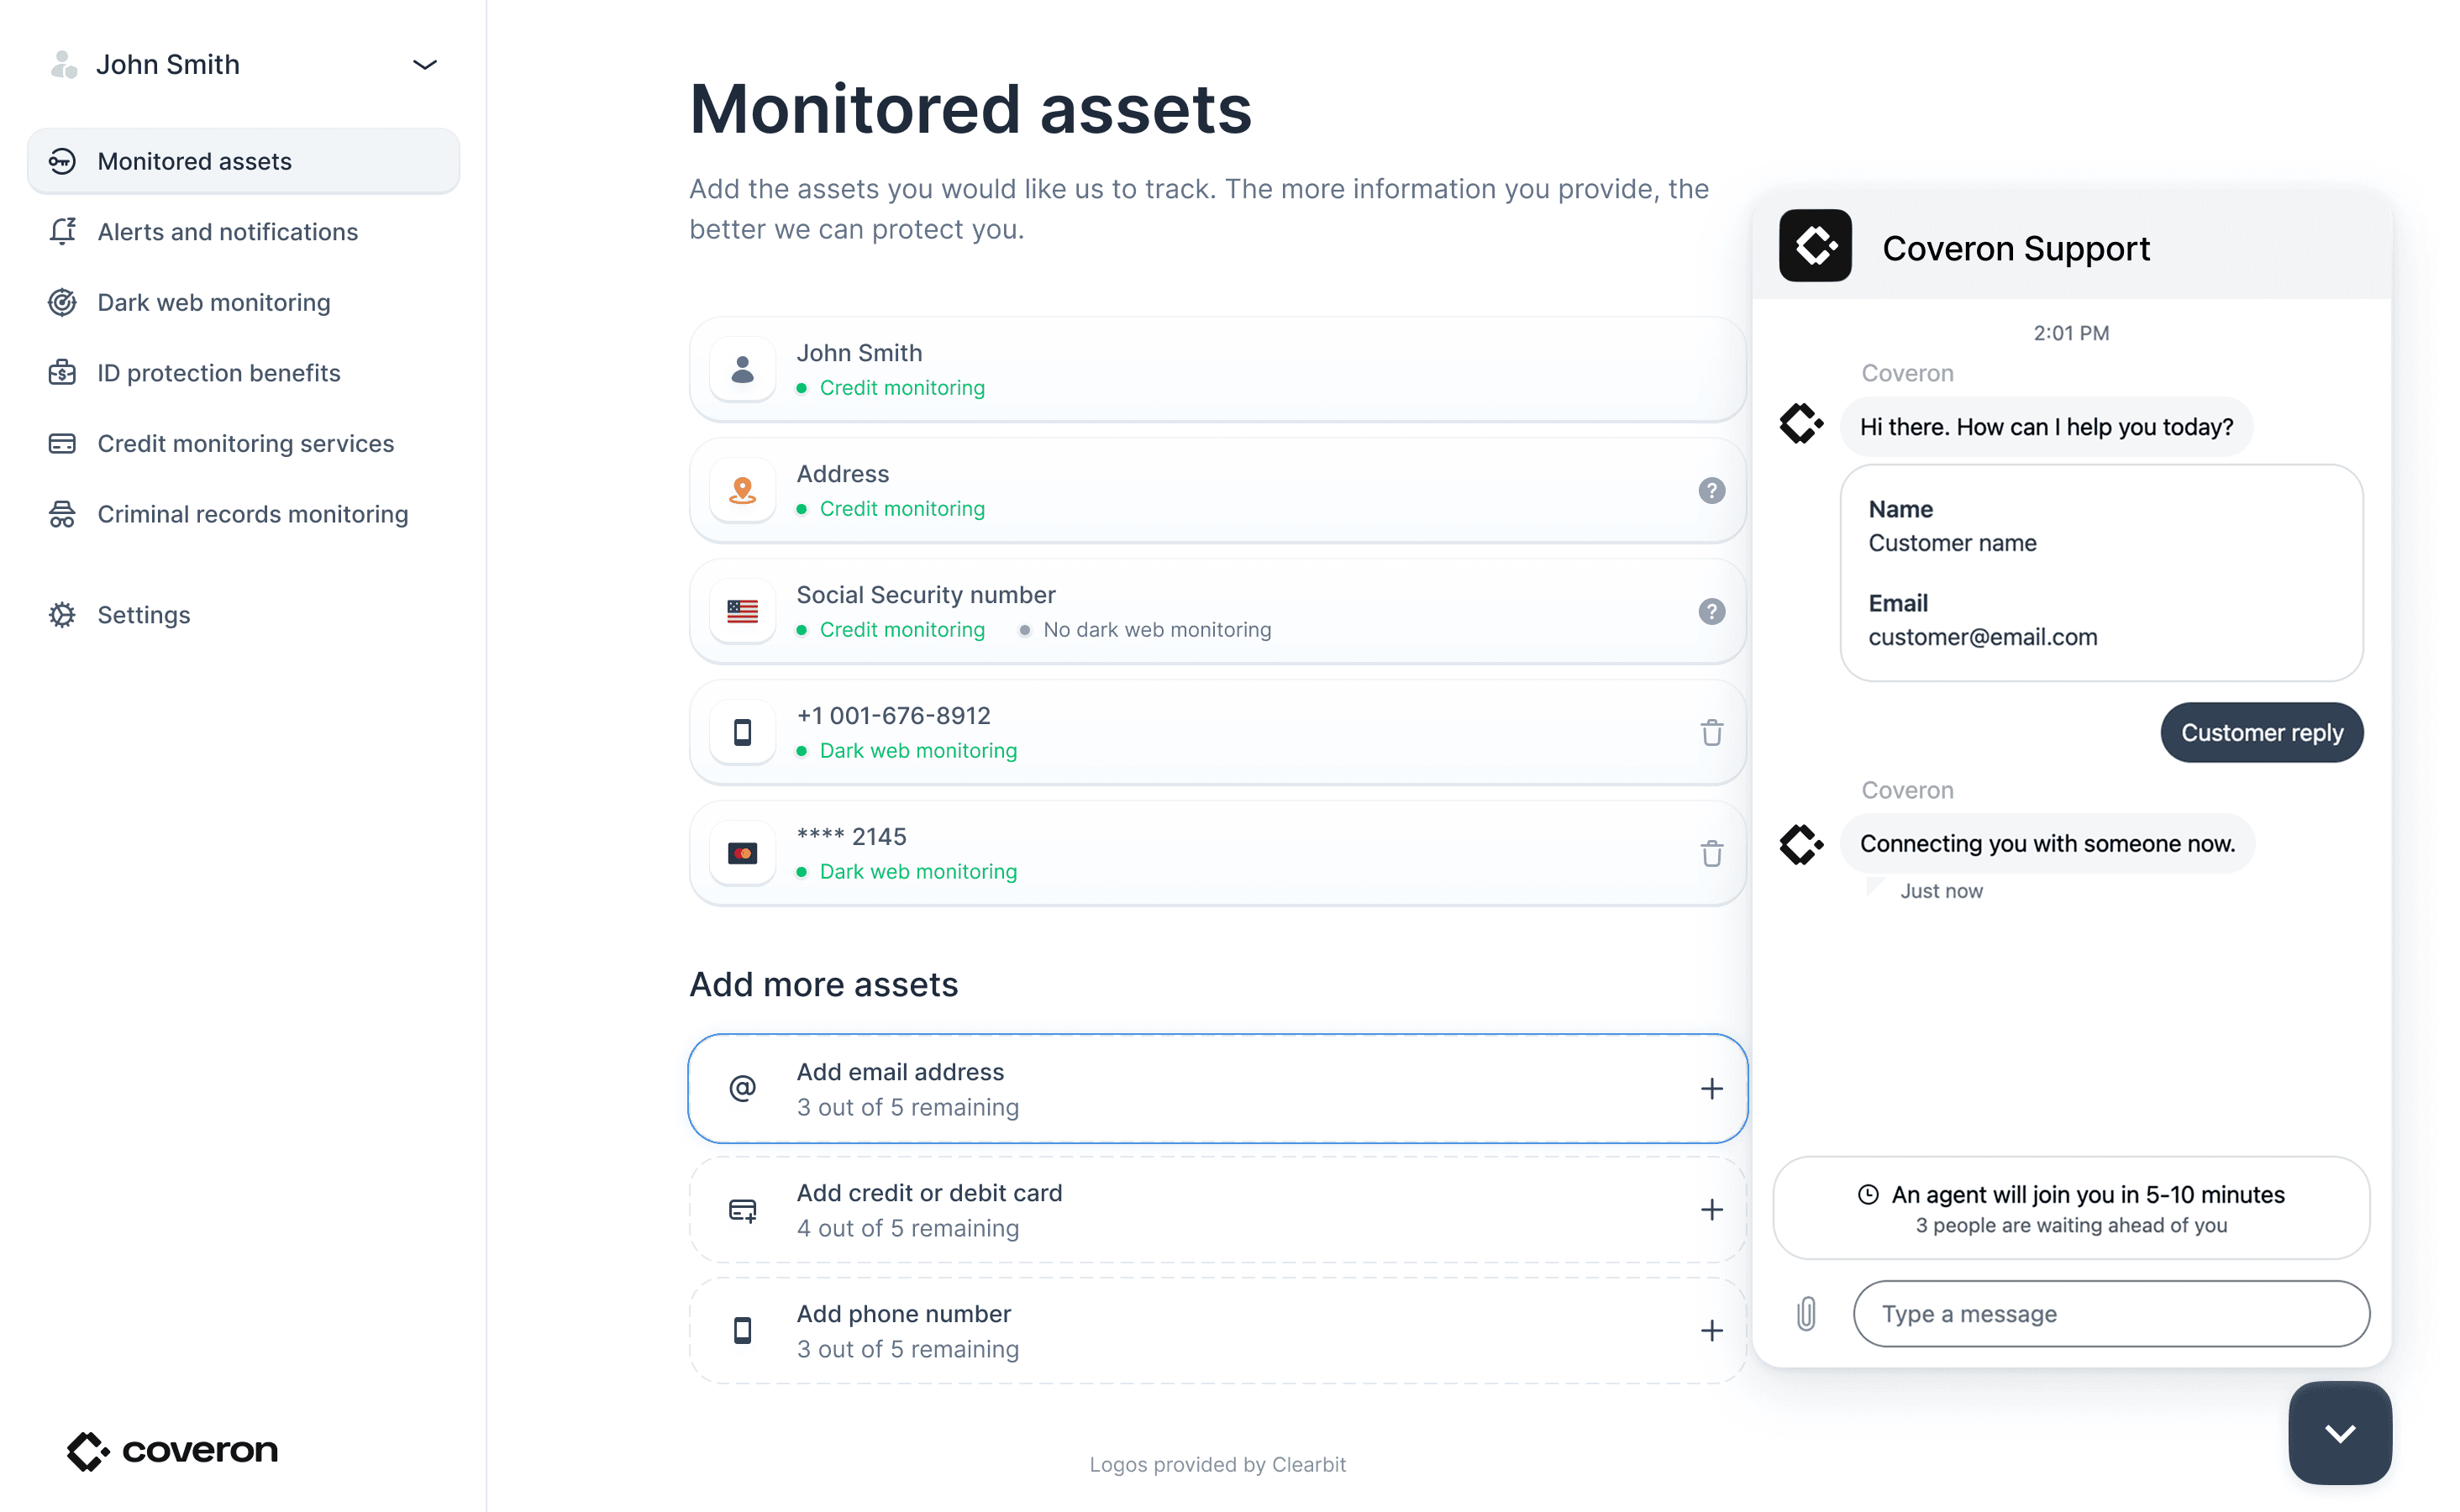
Task: Click the Credit monitoring card icon
Action: coord(62,443)
